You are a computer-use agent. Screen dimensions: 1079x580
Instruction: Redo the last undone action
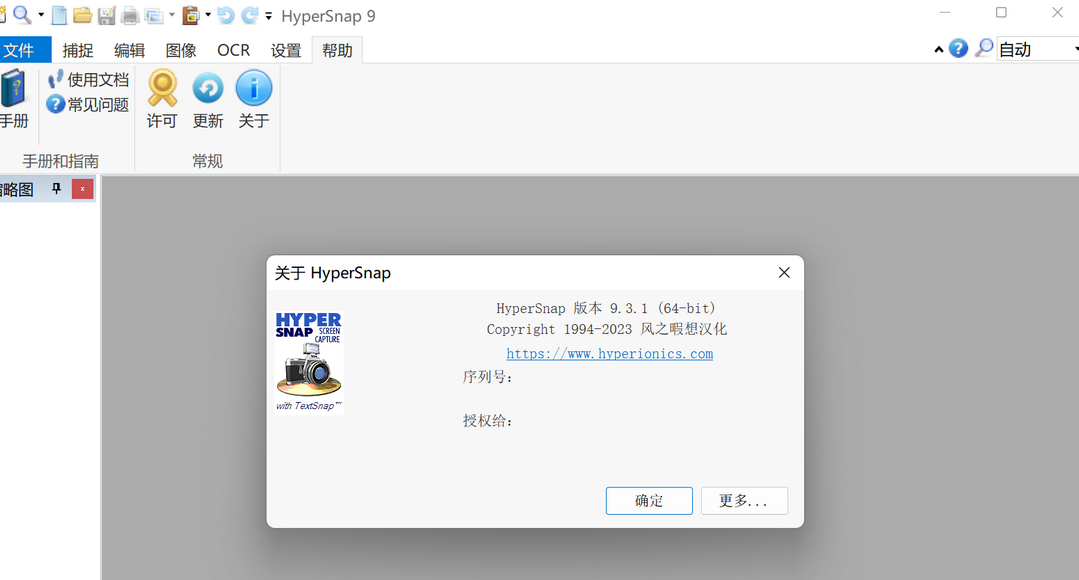(x=250, y=15)
